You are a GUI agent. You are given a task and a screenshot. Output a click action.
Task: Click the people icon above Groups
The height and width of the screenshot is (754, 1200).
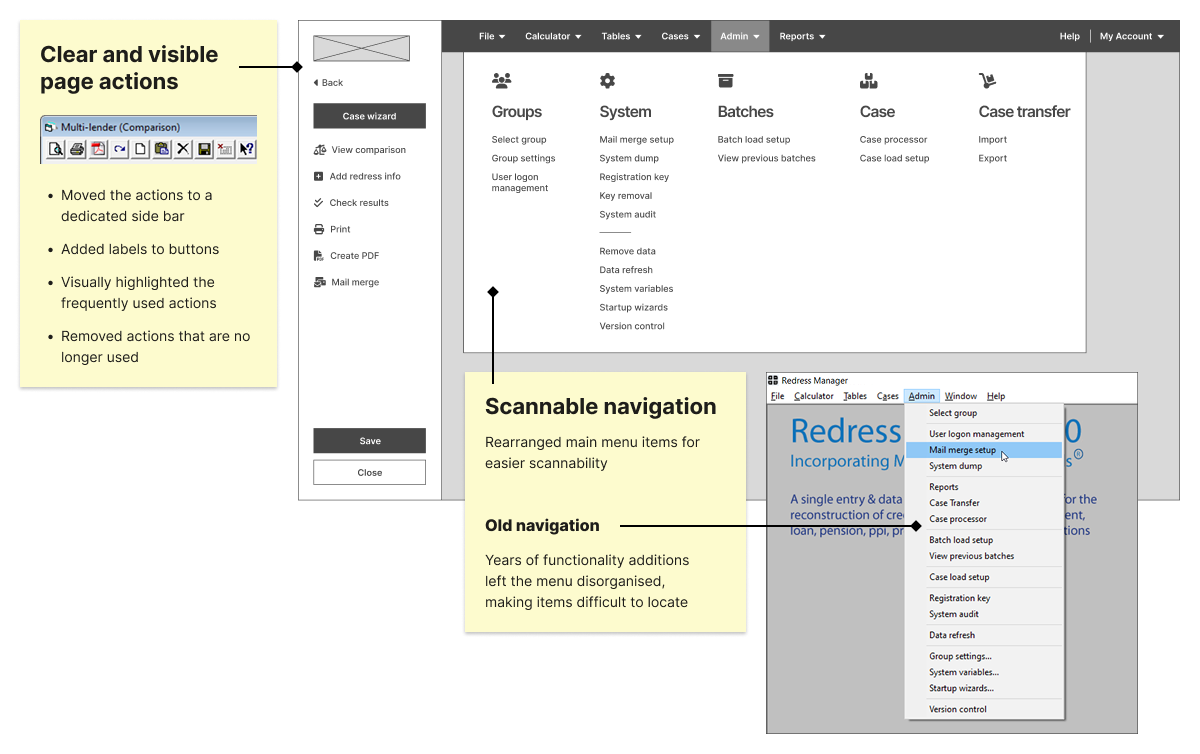[x=502, y=81]
